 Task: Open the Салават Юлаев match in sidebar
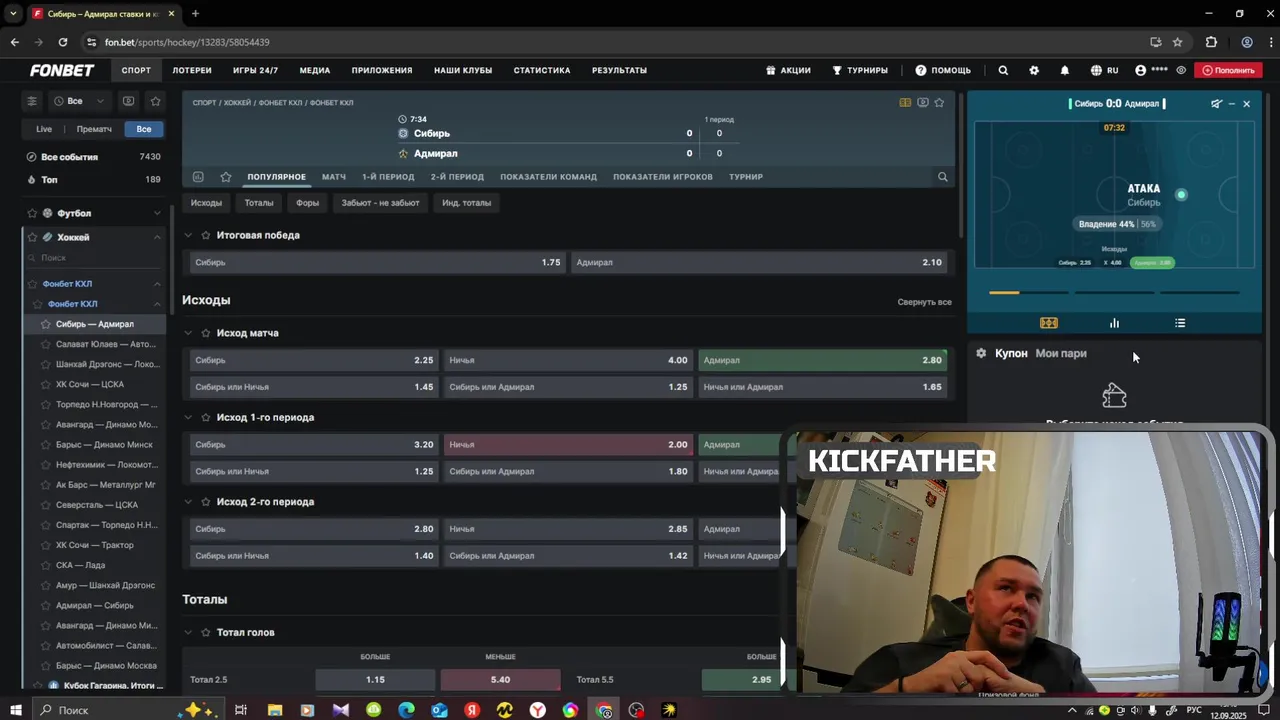pyautogui.click(x=105, y=344)
